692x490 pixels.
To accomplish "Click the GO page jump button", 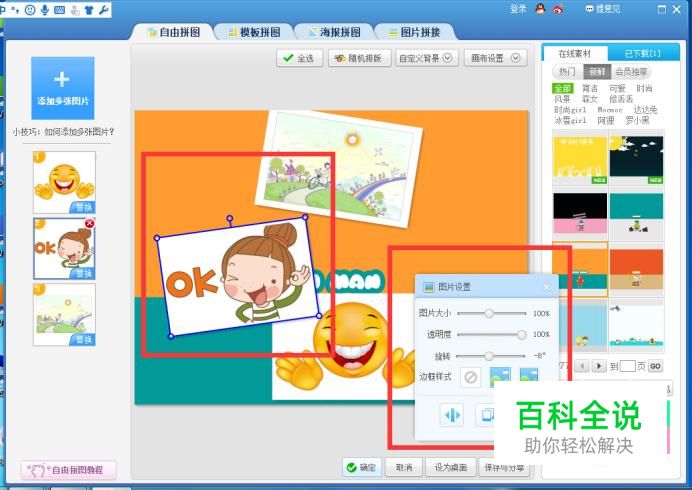I will [x=655, y=366].
